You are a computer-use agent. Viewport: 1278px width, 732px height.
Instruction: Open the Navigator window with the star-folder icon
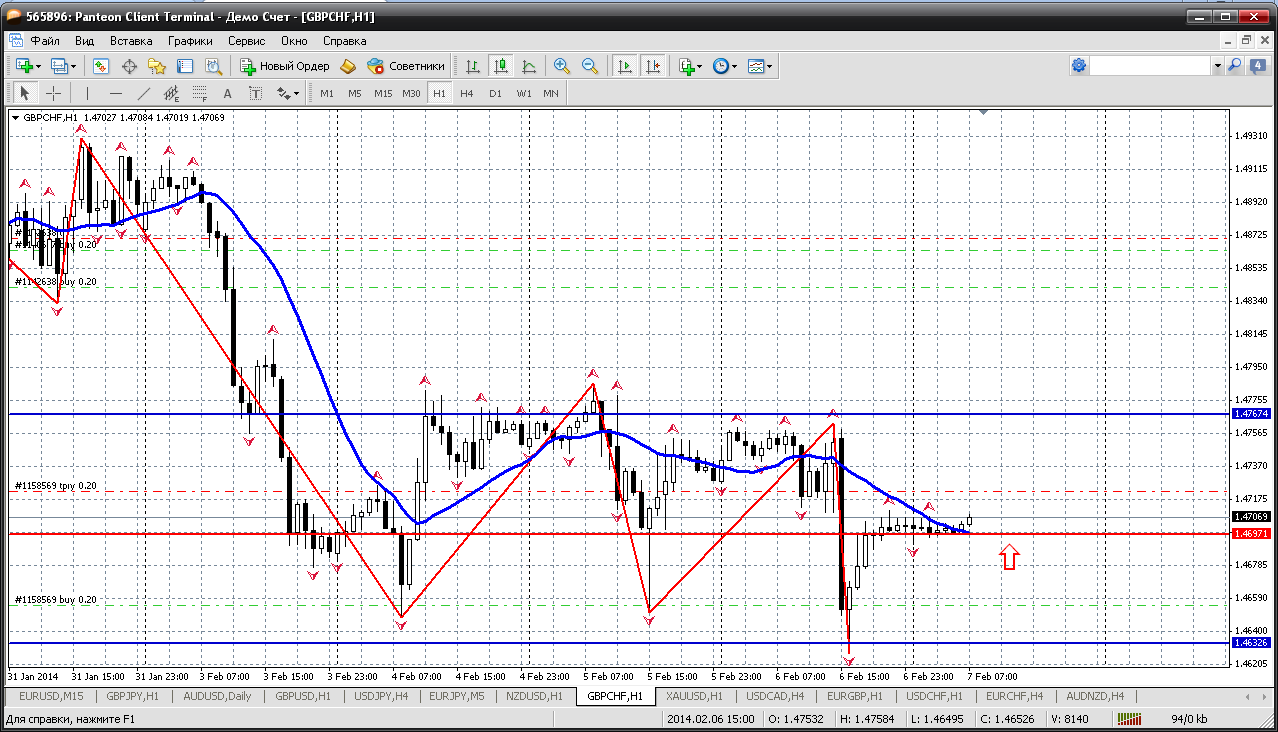pyautogui.click(x=157, y=66)
